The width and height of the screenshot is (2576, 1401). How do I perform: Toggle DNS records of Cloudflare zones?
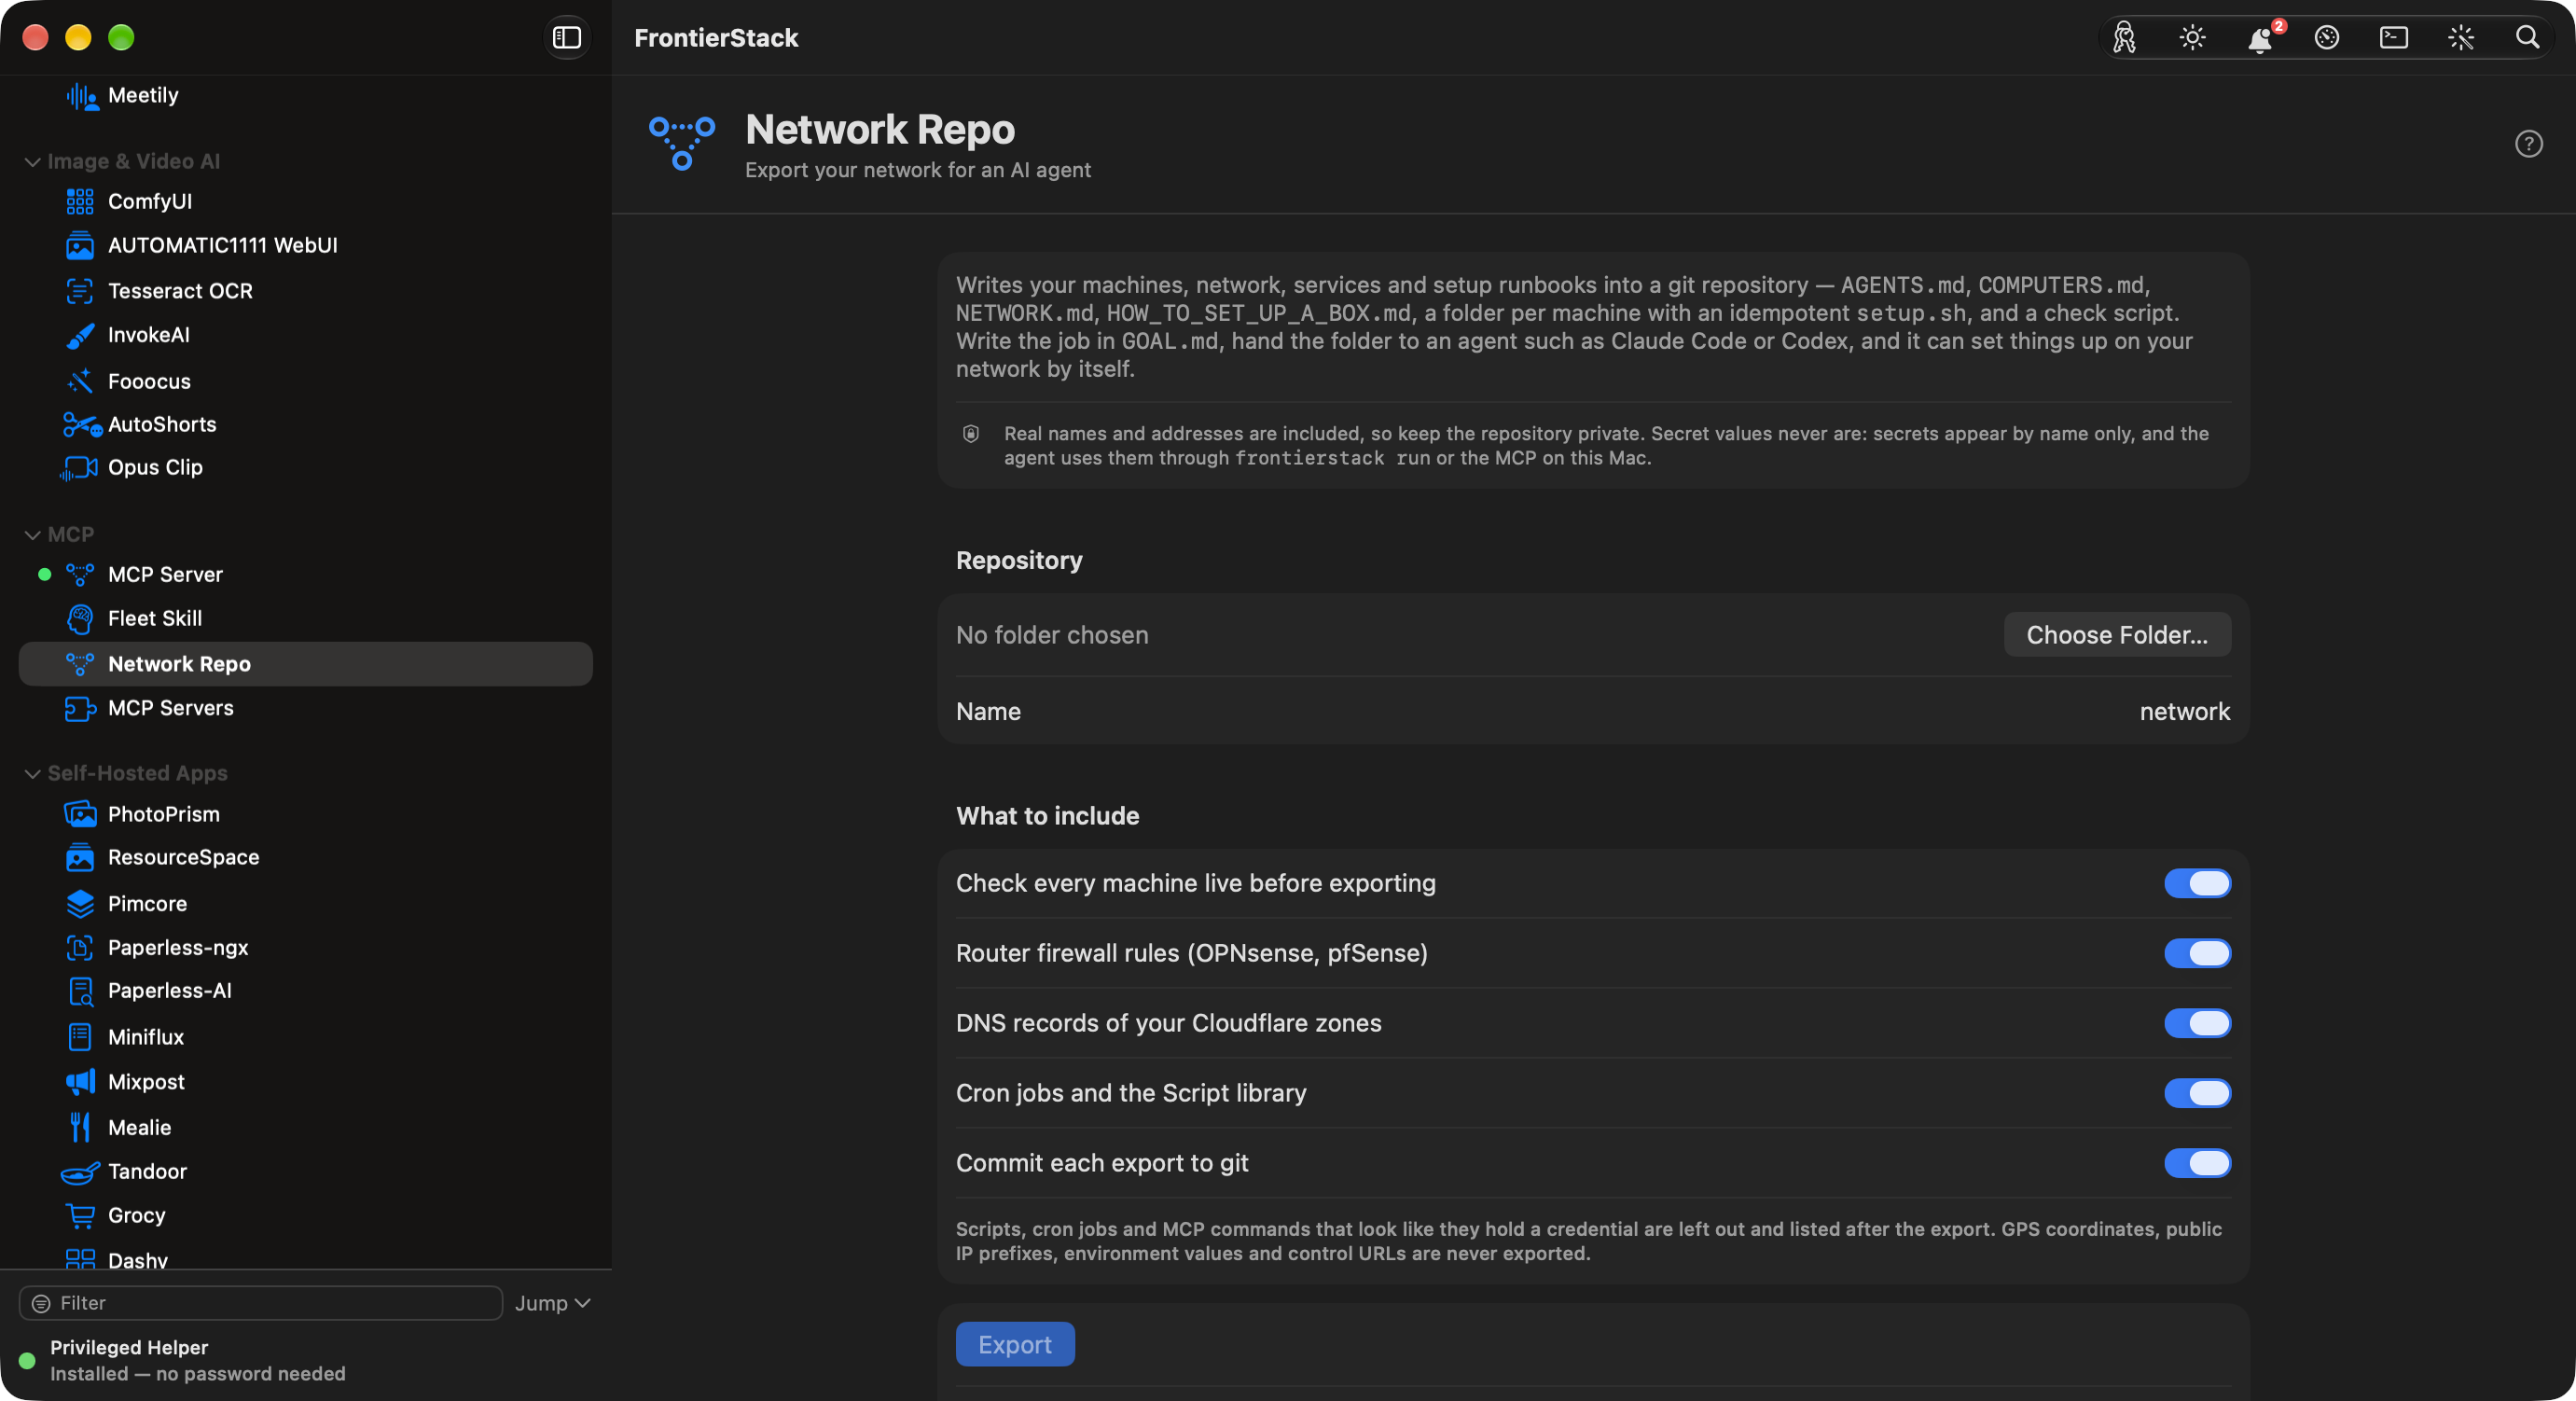pos(2197,1024)
